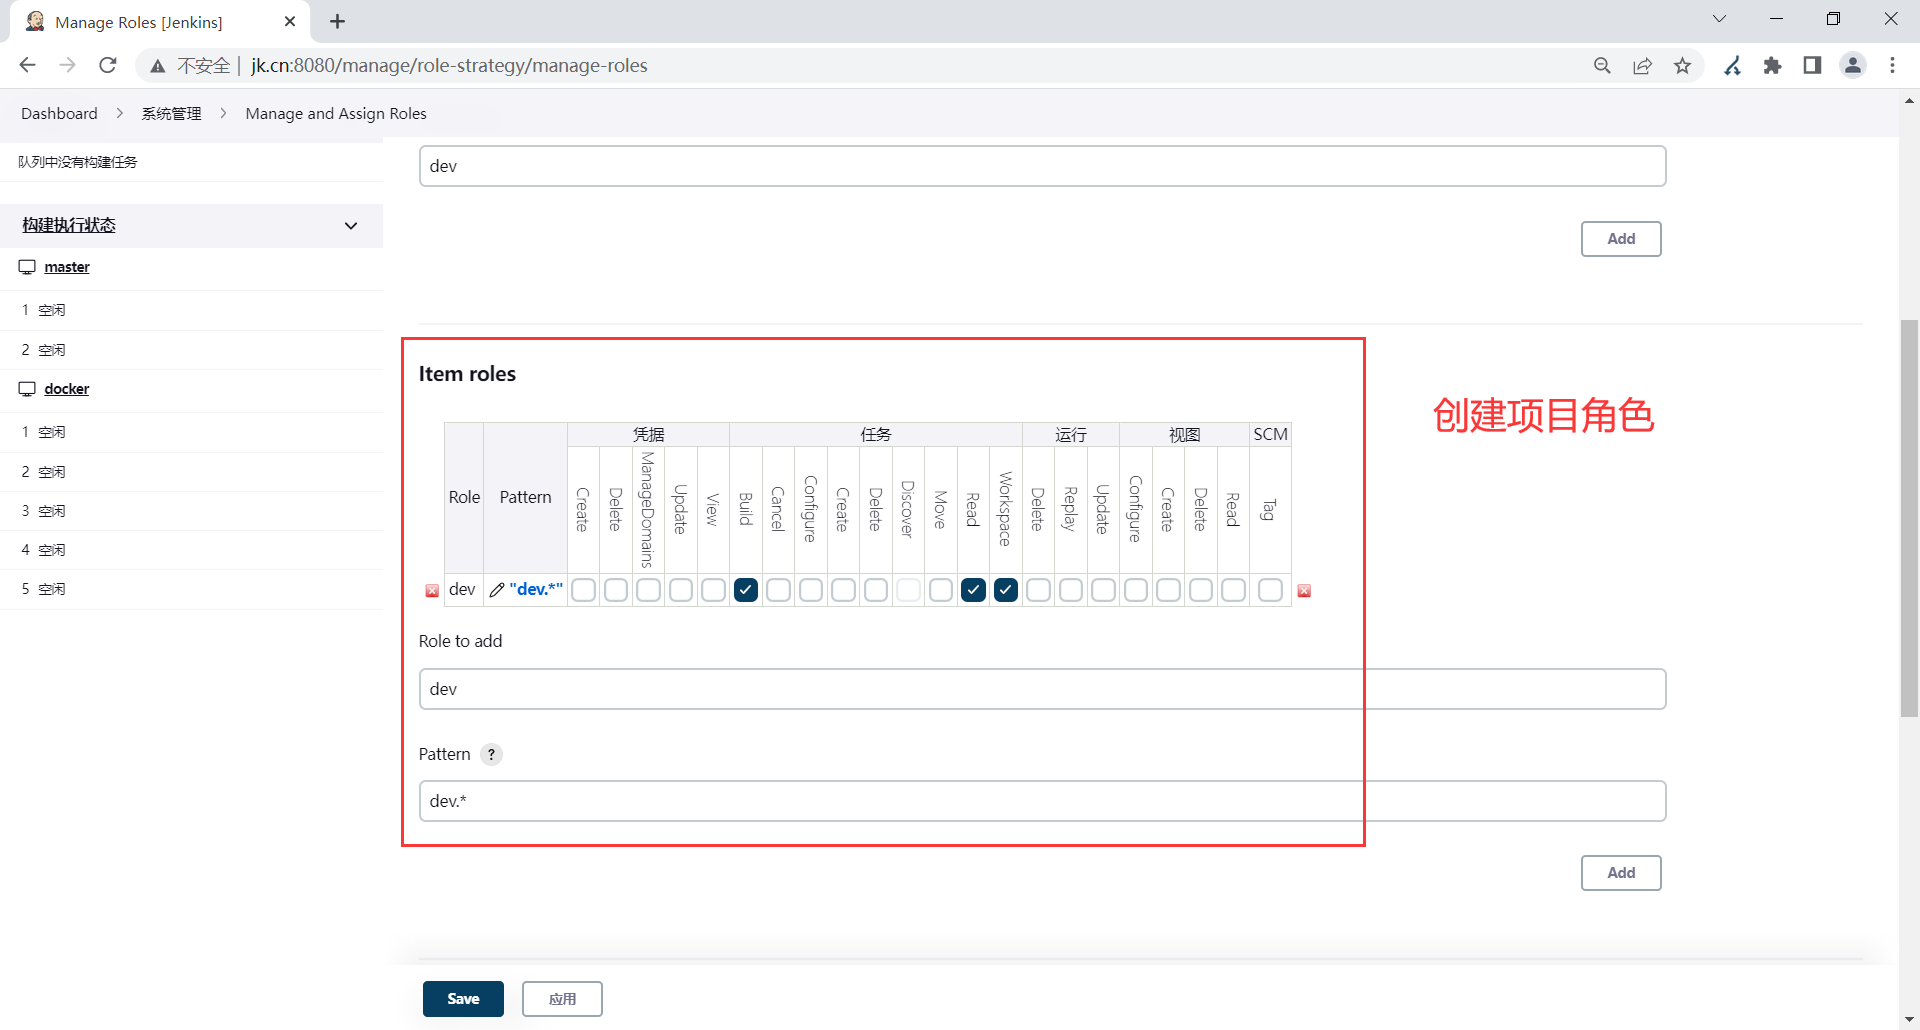Image resolution: width=1920 pixels, height=1030 pixels.
Task: Open Manage and Assign Roles breadcrumb
Action: pos(336,113)
